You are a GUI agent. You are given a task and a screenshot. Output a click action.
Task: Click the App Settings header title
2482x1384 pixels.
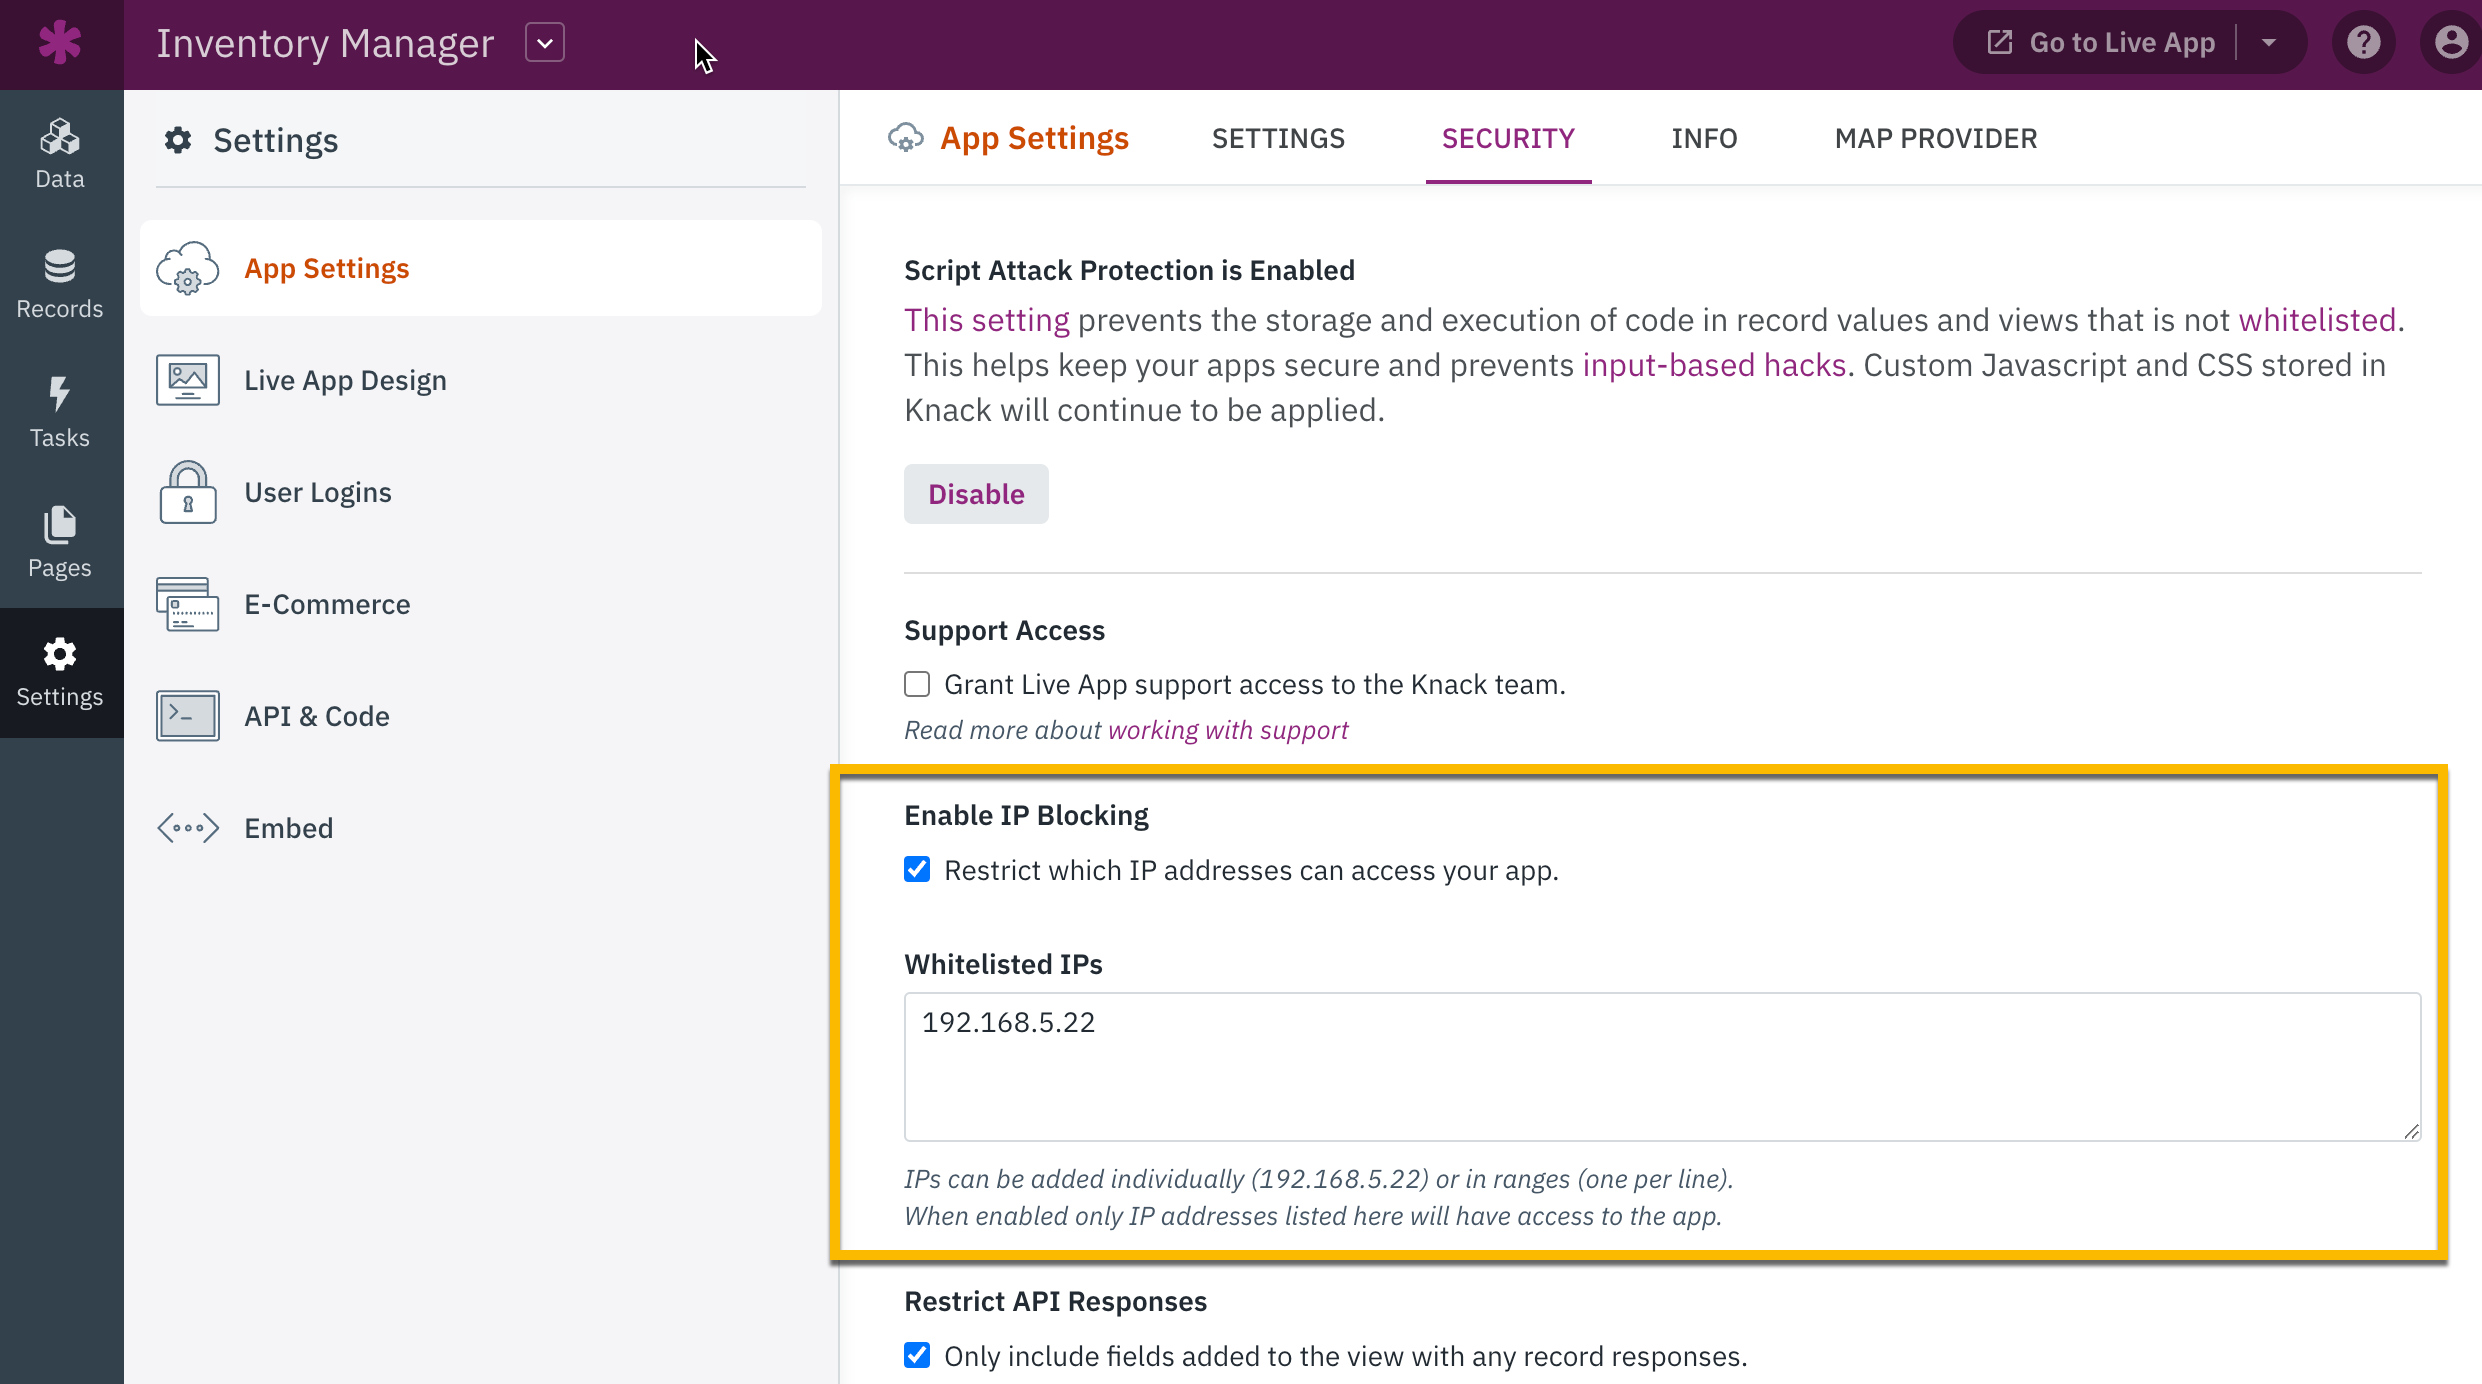pos(1034,138)
